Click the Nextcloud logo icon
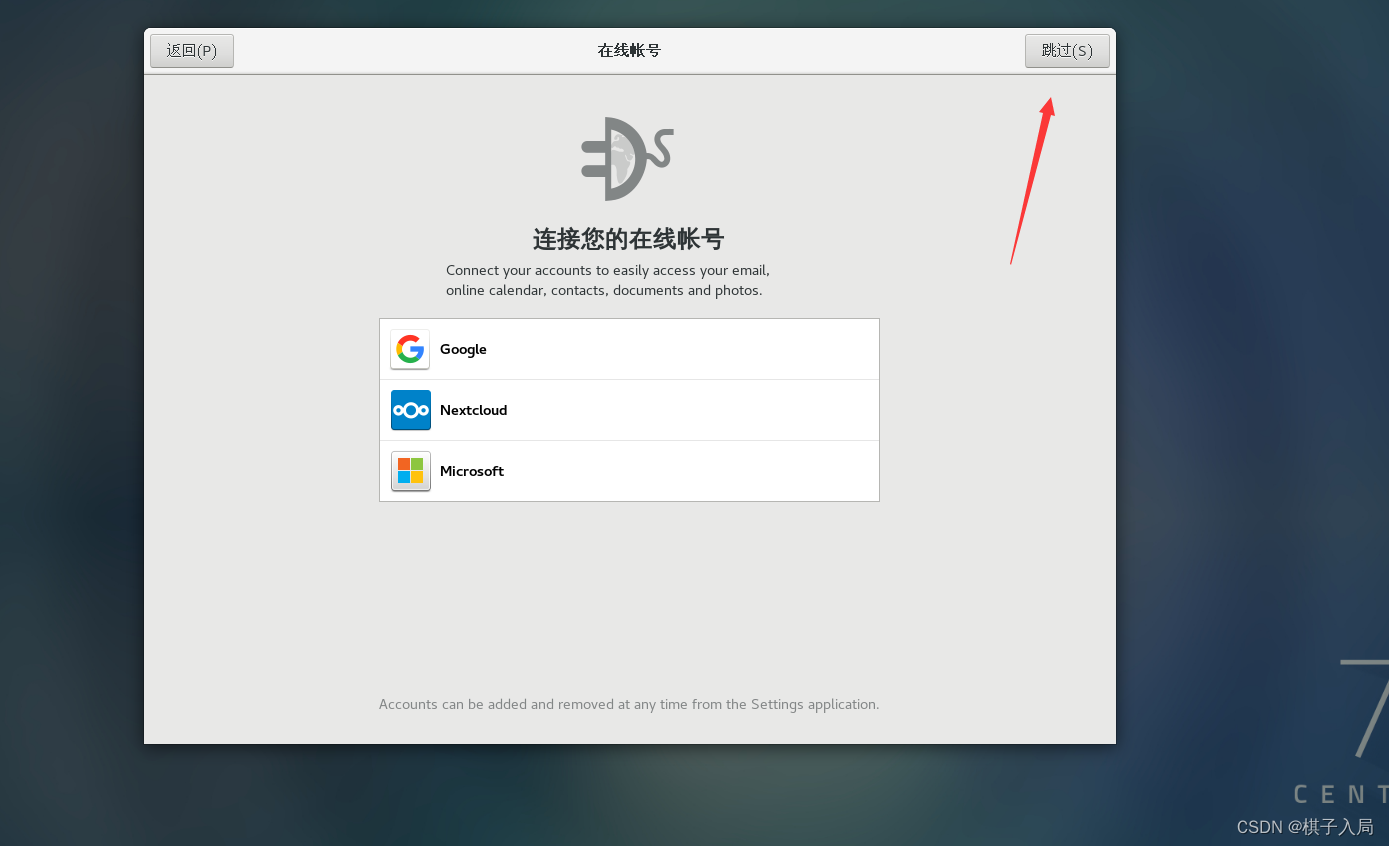The image size is (1389, 846). coord(410,410)
